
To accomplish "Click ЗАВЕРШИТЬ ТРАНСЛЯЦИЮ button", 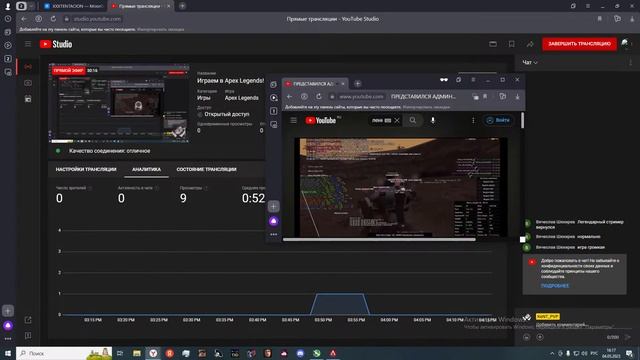I will 579,44.
